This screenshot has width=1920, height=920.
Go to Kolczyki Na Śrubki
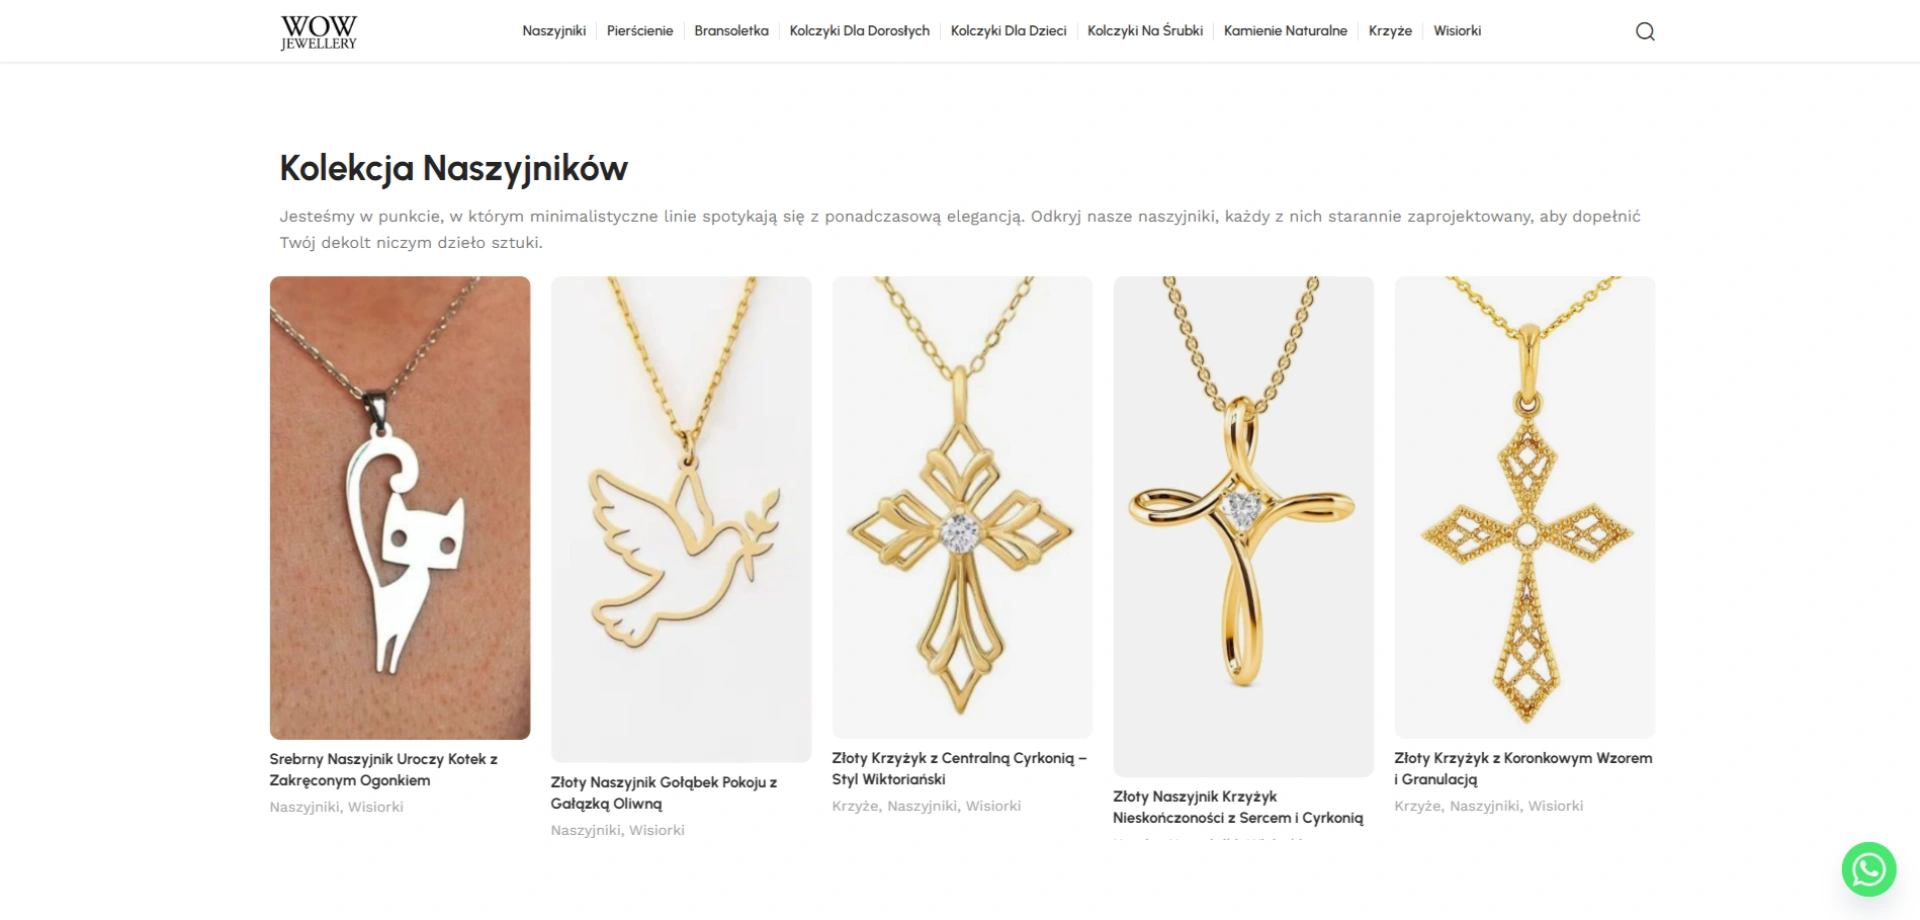click(x=1145, y=31)
